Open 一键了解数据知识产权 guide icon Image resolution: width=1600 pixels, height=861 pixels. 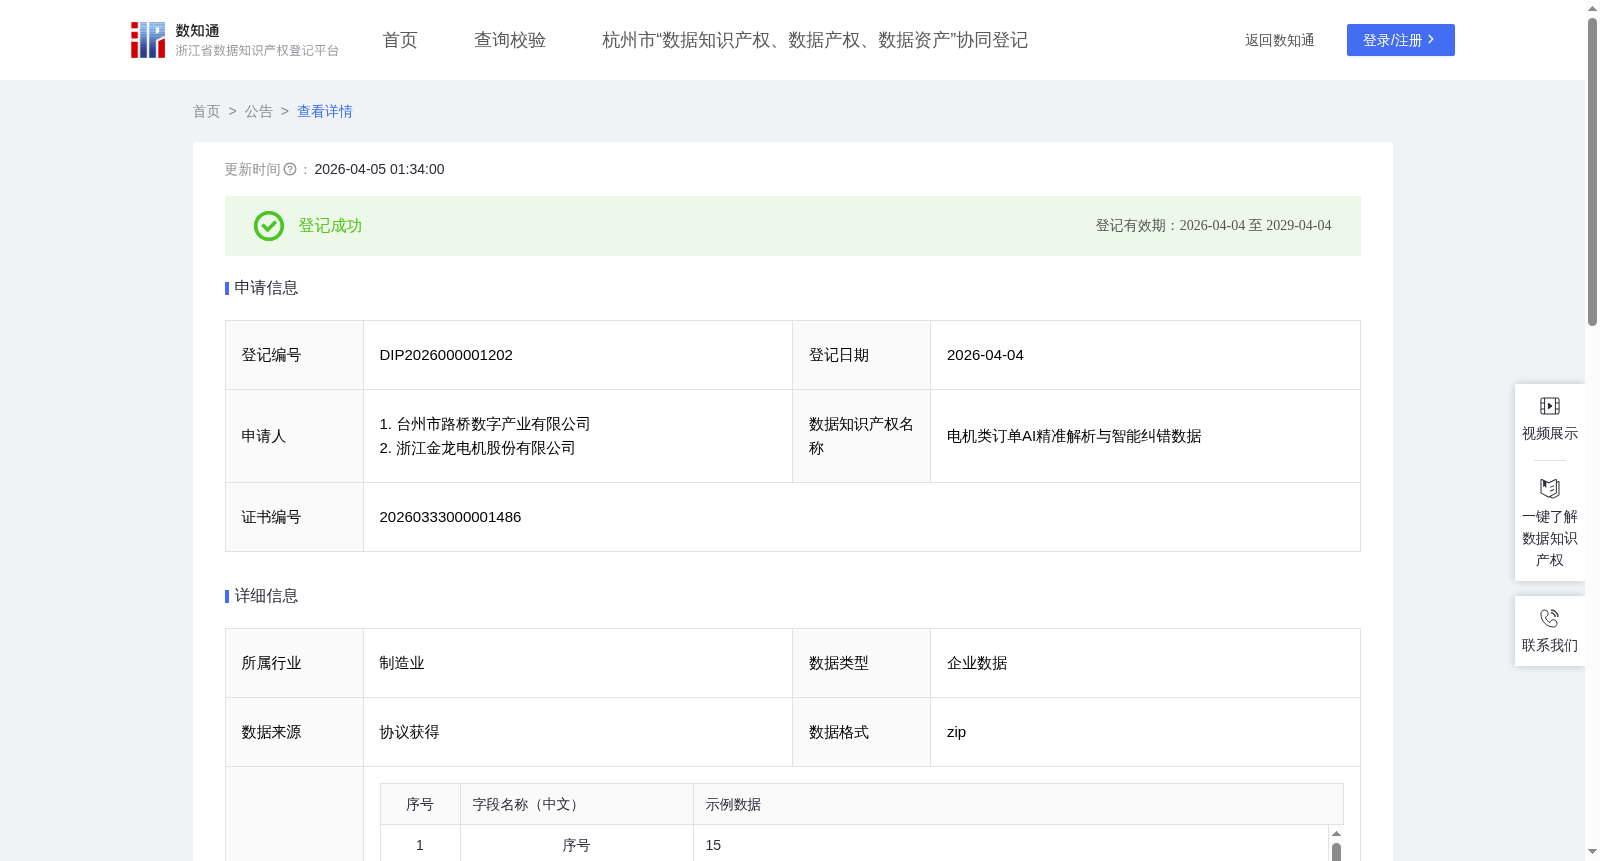tap(1549, 489)
